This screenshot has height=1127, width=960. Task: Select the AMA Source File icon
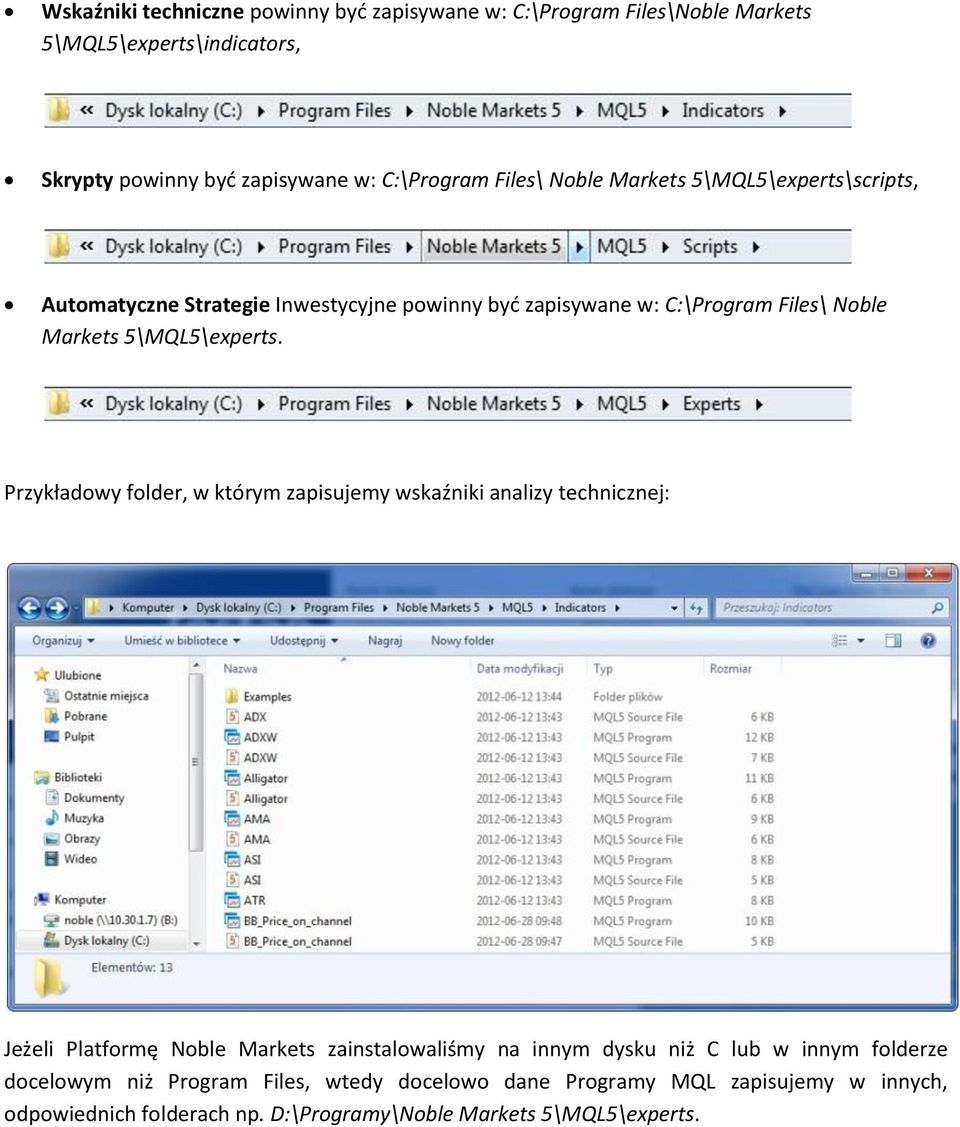pyautogui.click(x=231, y=839)
